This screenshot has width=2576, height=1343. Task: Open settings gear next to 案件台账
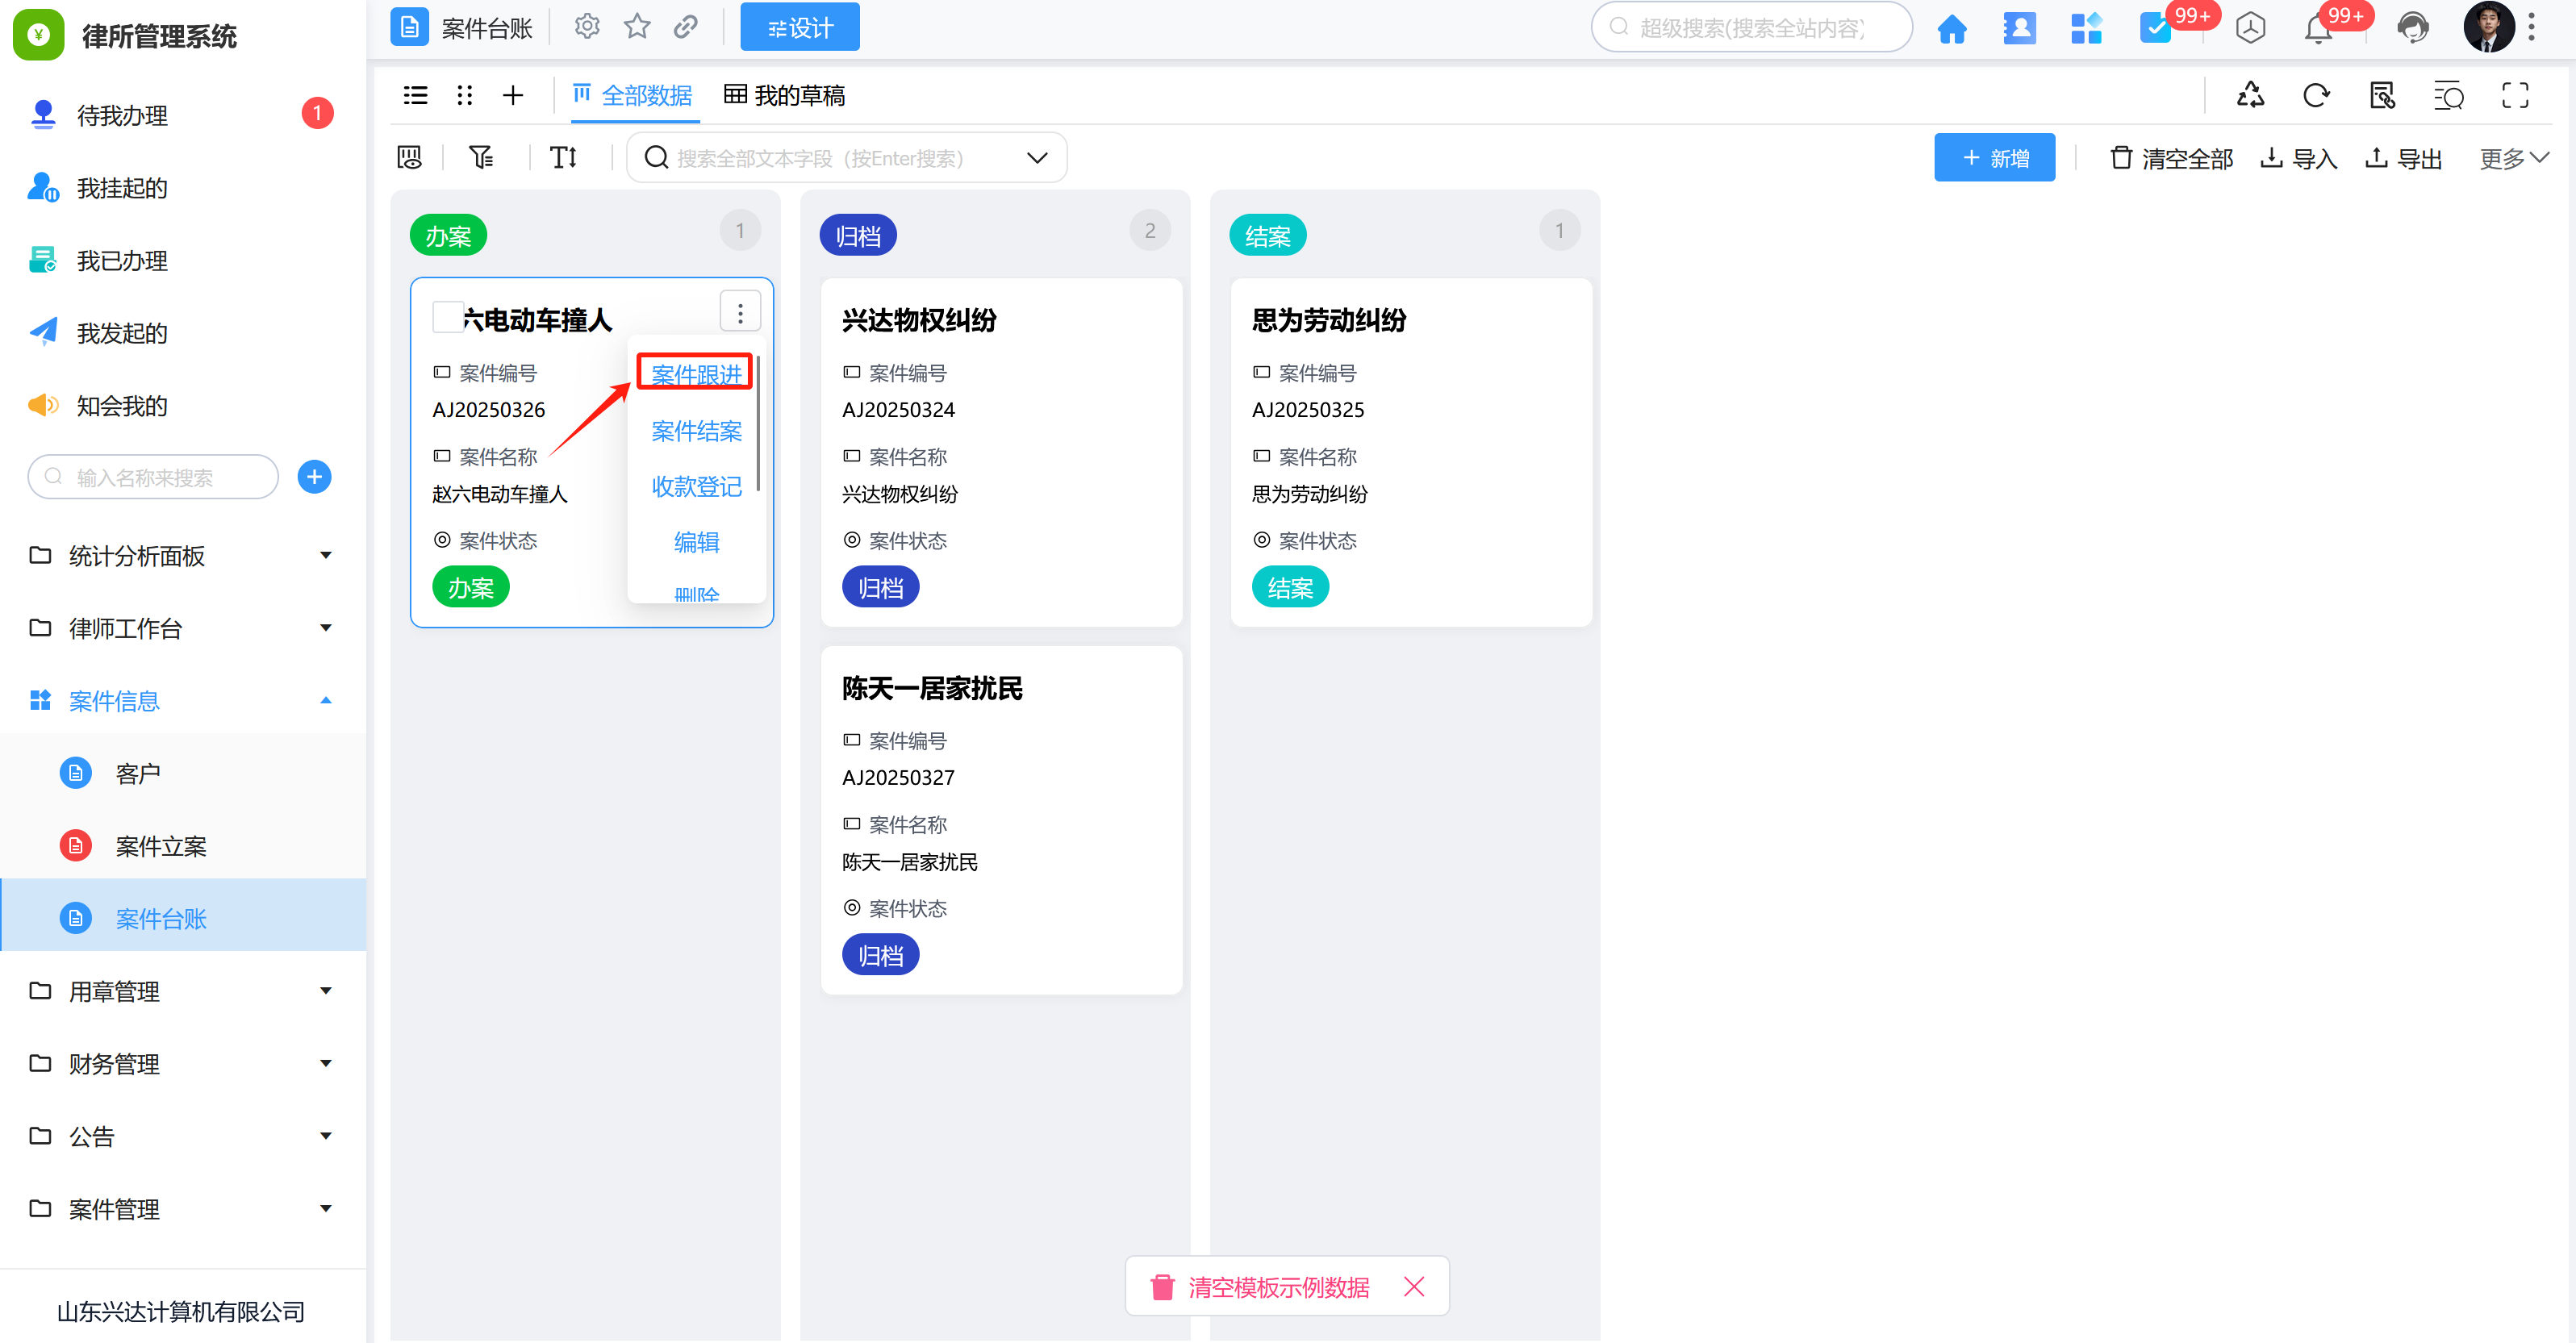pyautogui.click(x=587, y=27)
